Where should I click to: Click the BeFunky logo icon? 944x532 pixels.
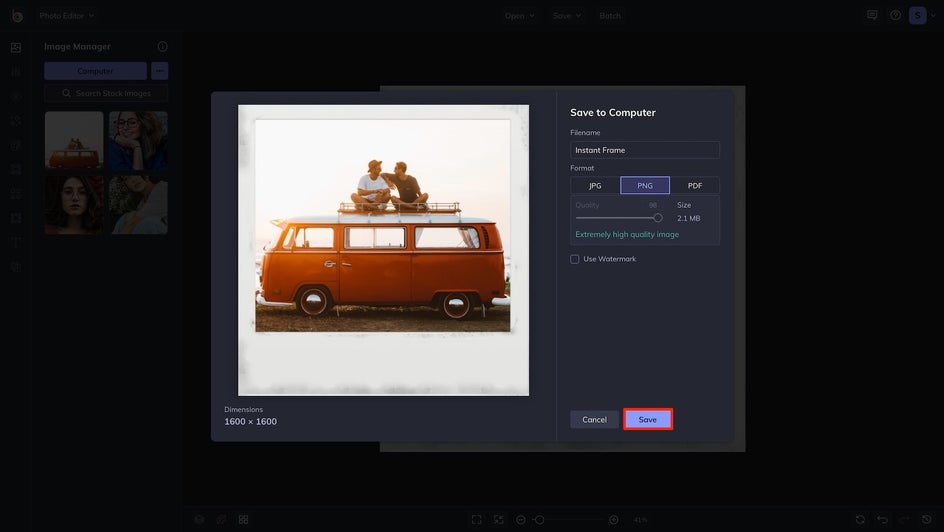tap(17, 16)
